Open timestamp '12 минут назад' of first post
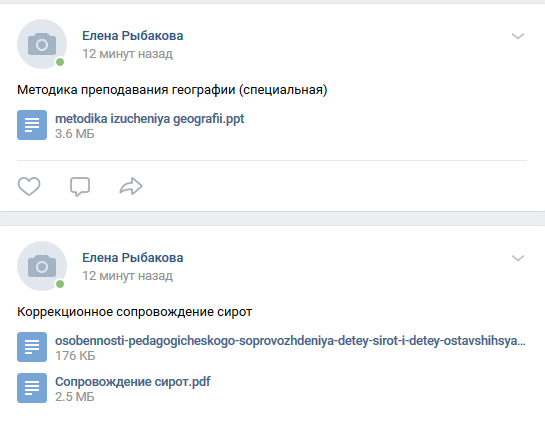Image resolution: width=545 pixels, height=421 pixels. [x=127, y=54]
